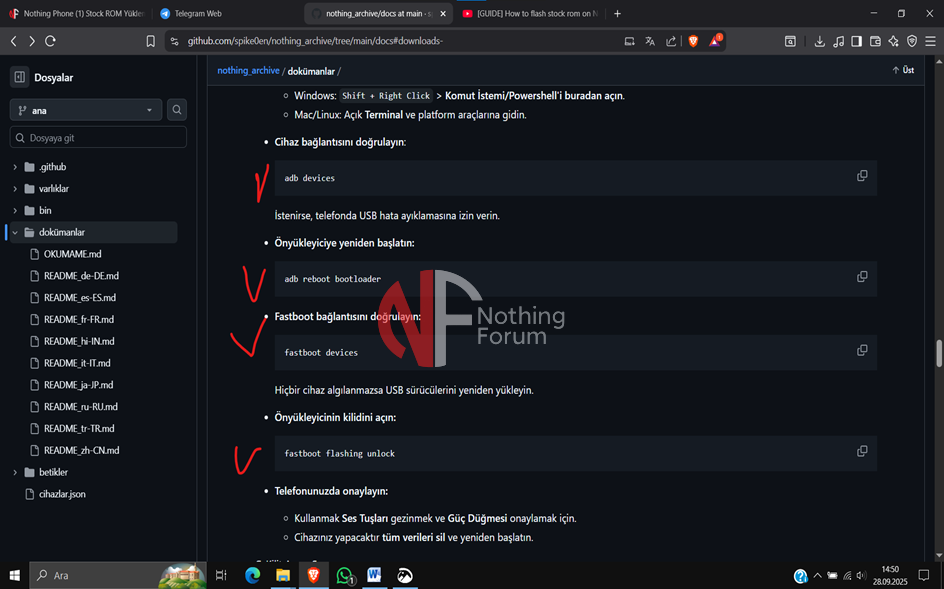Viewport: 944px width, 589px height.
Task: Click the file tree search icon
Action: [x=177, y=110]
